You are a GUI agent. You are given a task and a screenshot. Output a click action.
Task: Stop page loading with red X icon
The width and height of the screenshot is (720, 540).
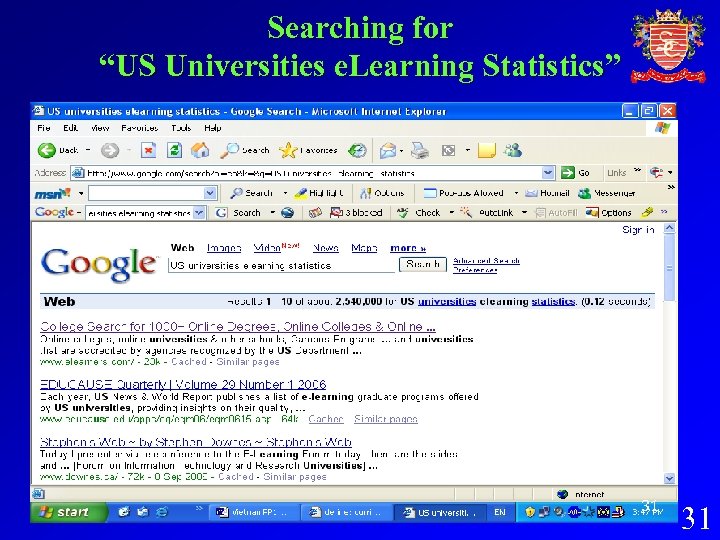click(x=148, y=150)
